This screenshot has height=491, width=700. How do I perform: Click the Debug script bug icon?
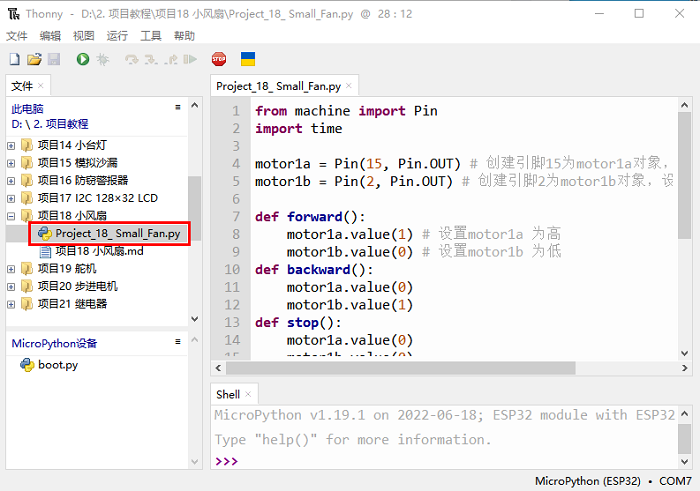click(x=102, y=60)
